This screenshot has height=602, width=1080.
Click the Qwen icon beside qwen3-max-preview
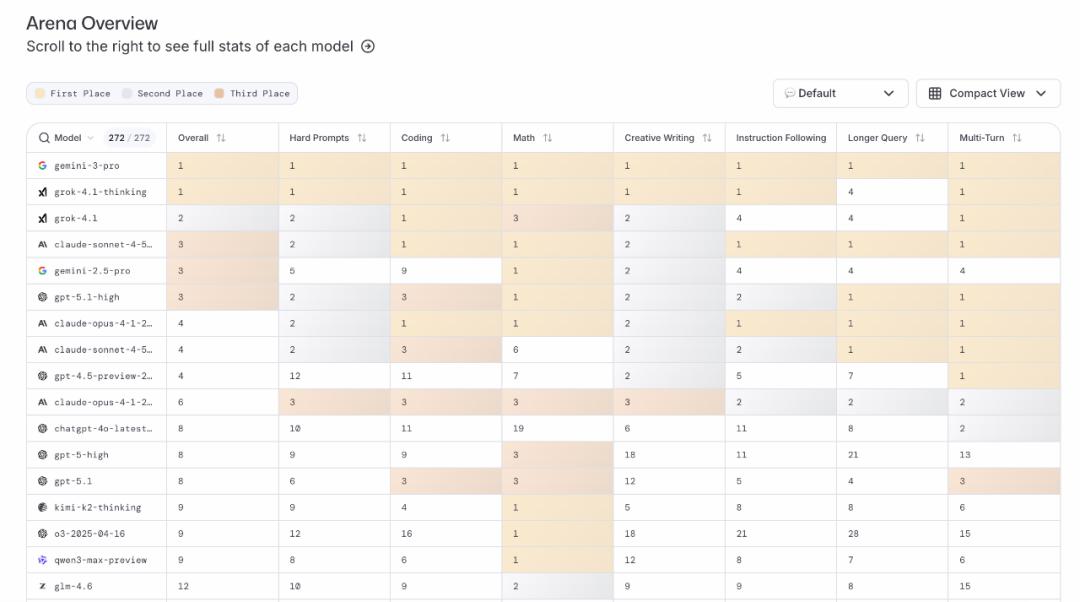coord(42,560)
